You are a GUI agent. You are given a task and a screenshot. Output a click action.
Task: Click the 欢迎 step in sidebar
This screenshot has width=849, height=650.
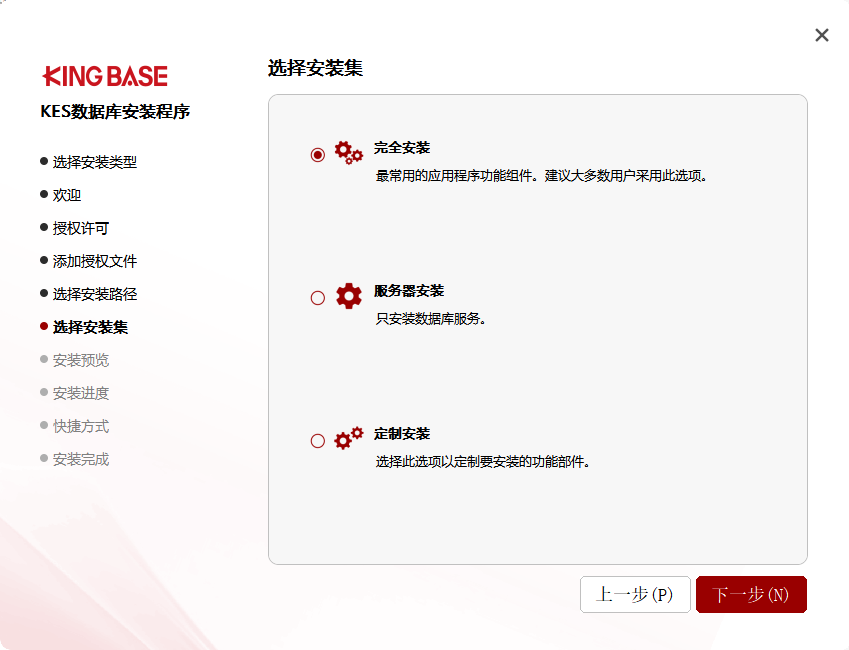67,195
